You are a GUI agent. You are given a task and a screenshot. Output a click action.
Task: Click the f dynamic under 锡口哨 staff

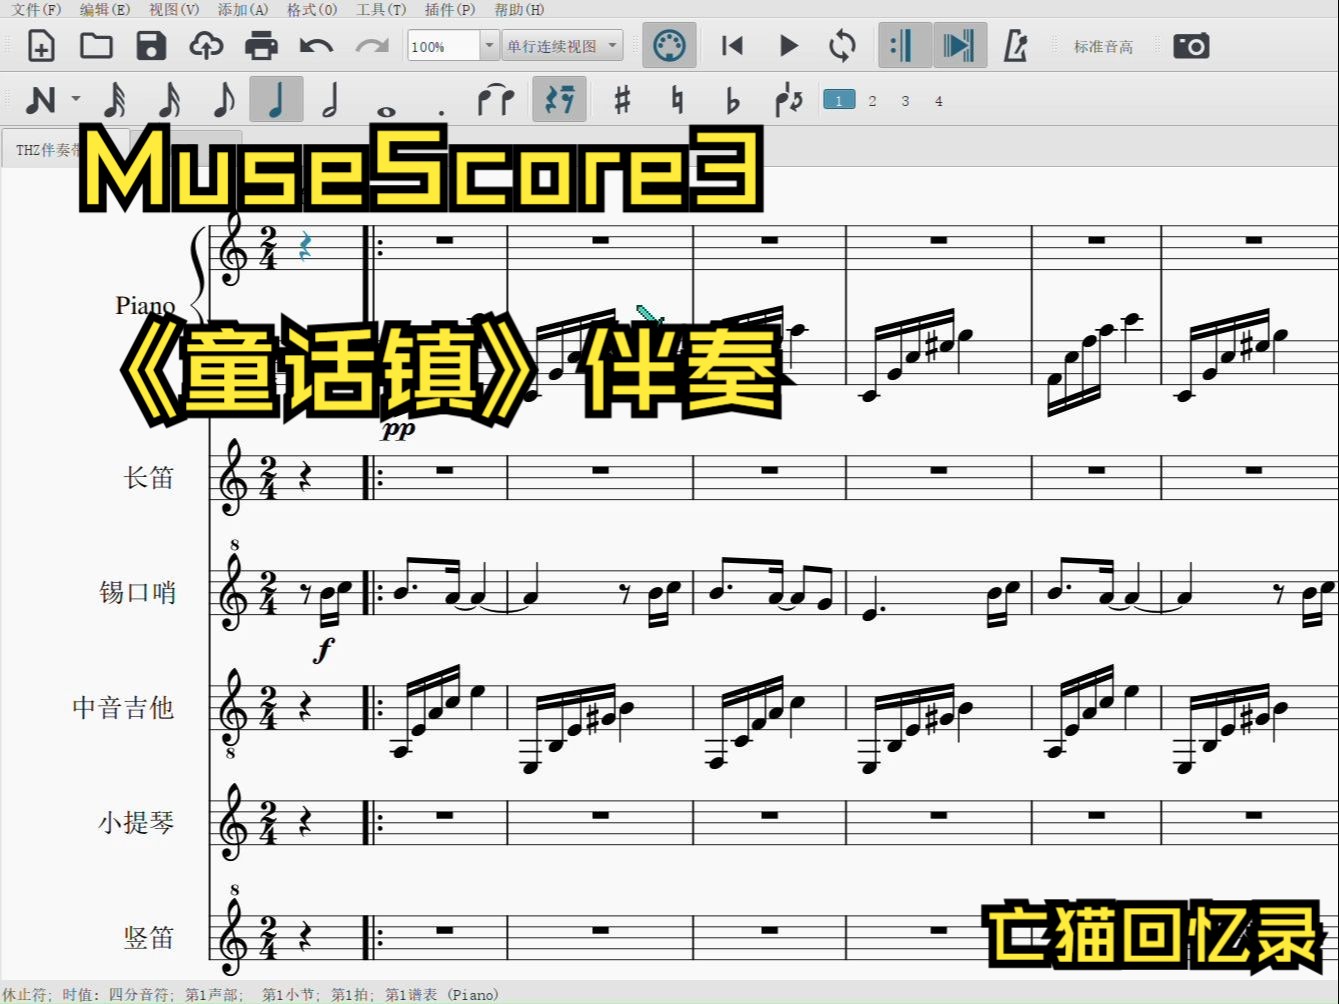point(323,651)
